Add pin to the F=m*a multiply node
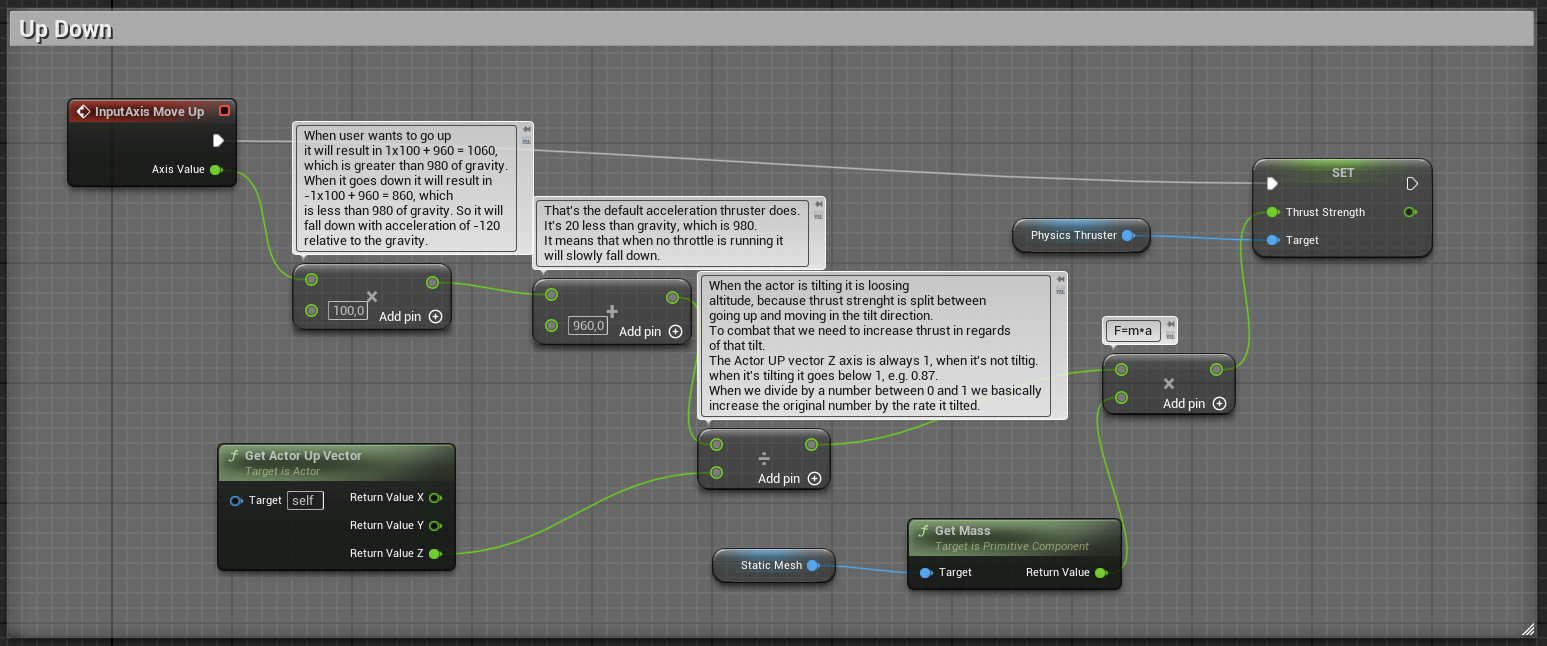 pyautogui.click(x=1195, y=404)
